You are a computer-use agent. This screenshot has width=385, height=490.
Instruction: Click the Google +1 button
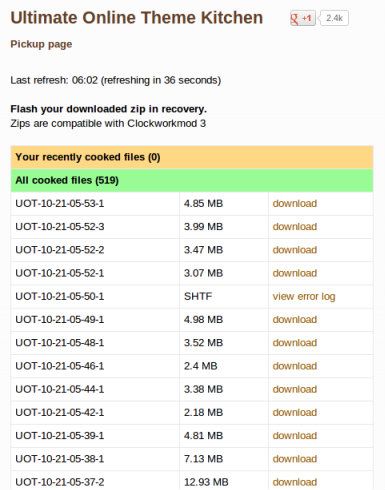(302, 18)
